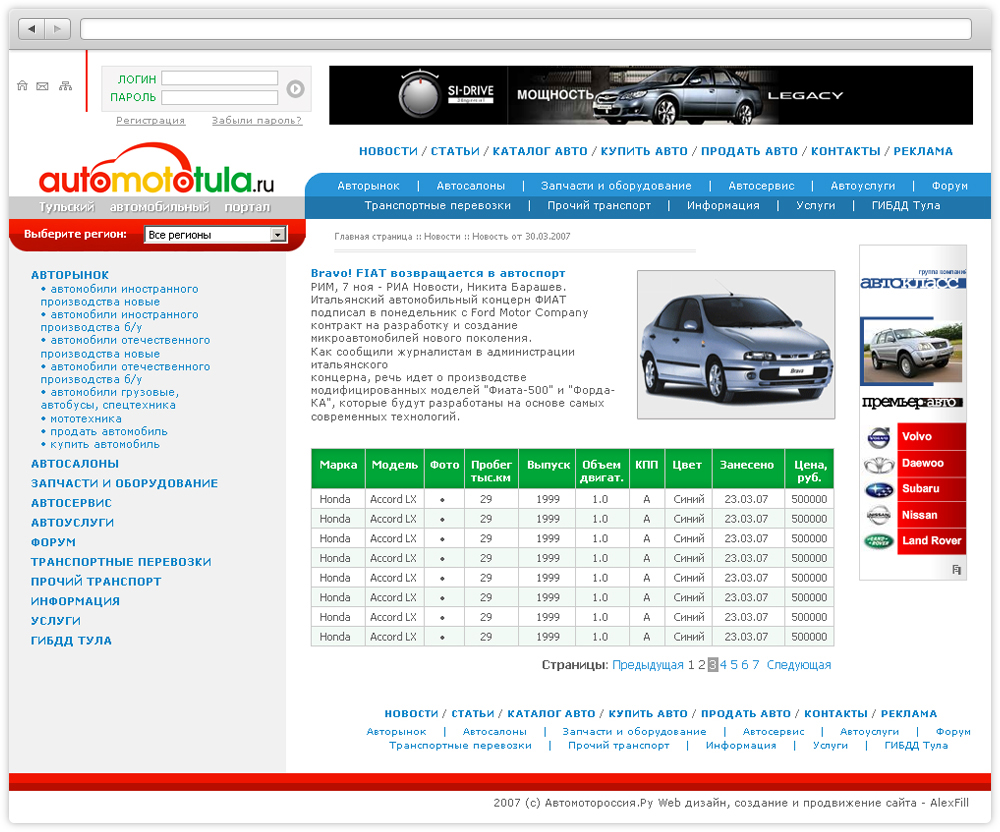Open АВТОСЕРВИС in the sidebar
1000x832 pixels.
click(x=71, y=503)
